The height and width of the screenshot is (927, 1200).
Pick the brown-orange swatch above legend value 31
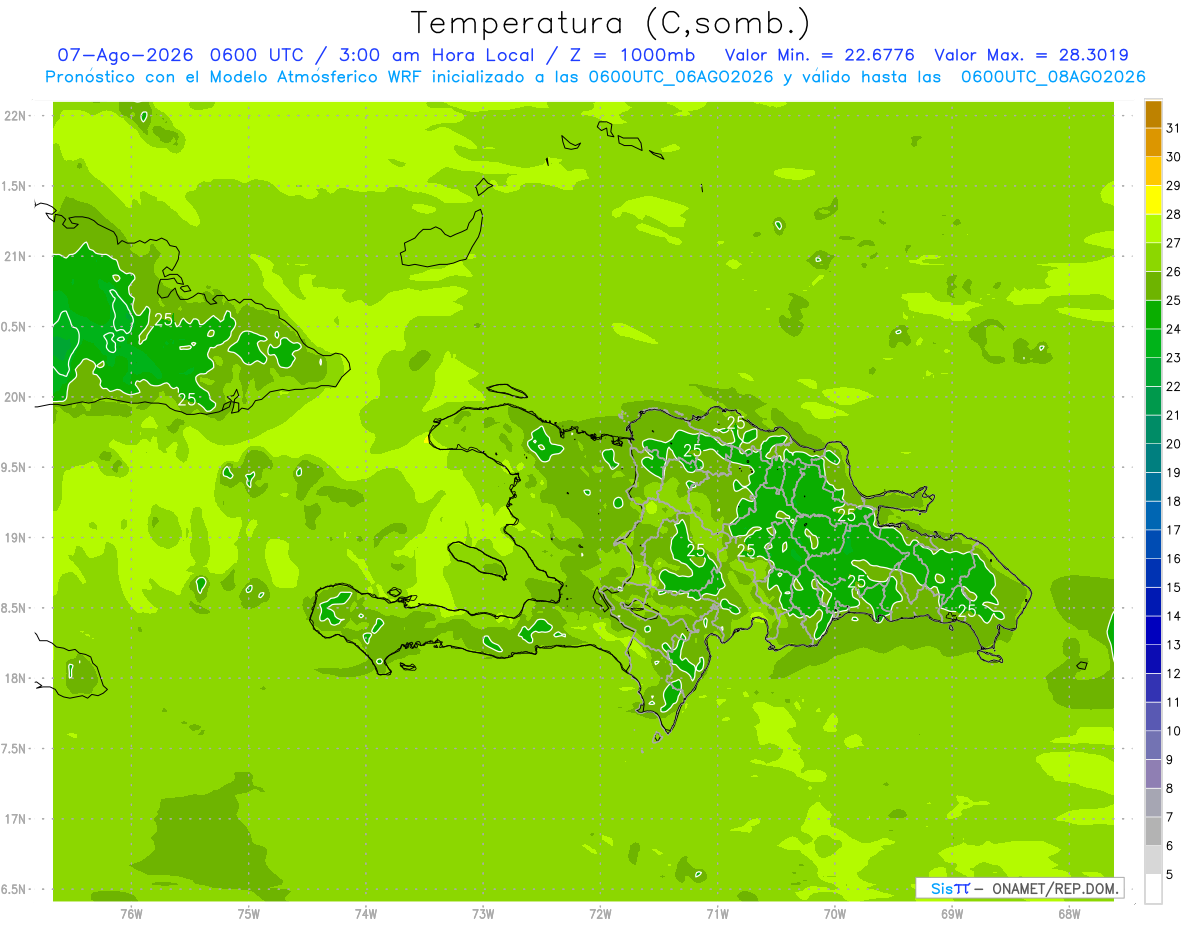point(1153,114)
